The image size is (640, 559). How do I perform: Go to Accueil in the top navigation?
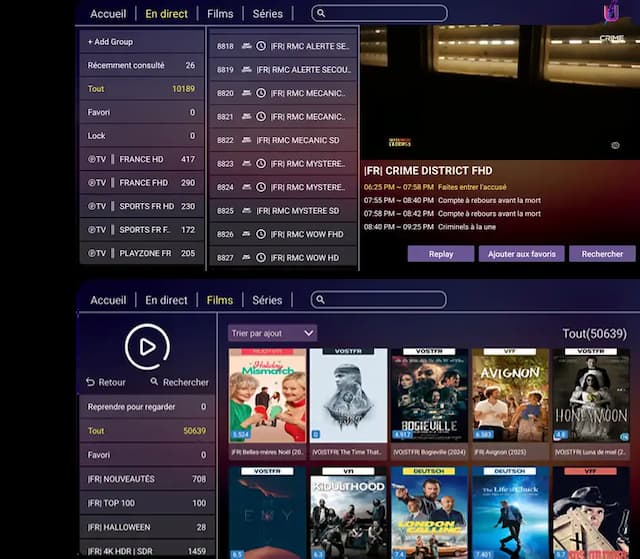point(108,14)
